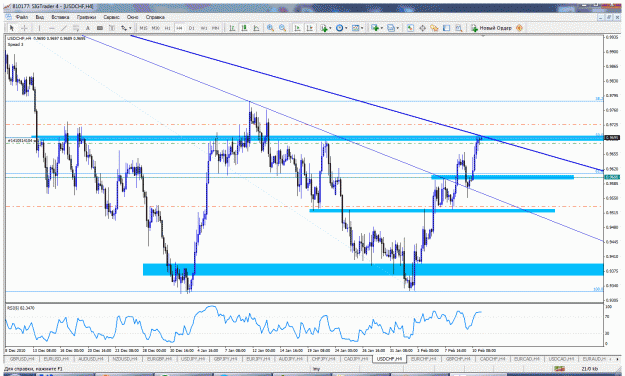Open the profiles dropdown
This screenshot has height=376, width=625.
click(393, 28)
